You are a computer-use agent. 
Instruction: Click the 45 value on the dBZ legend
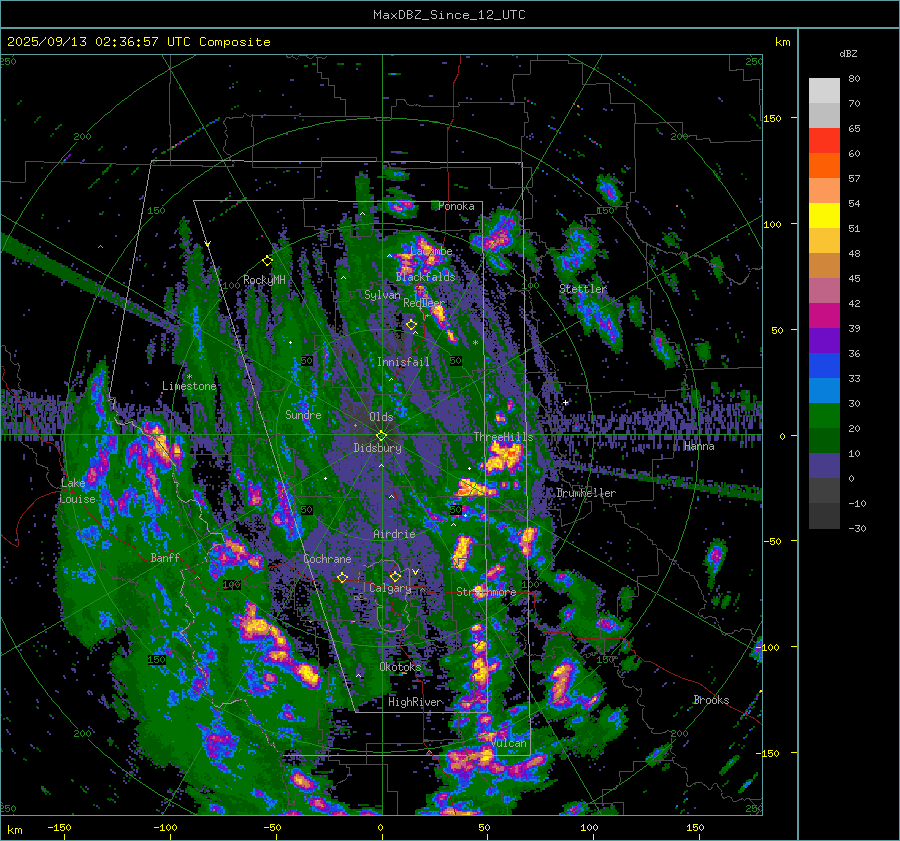point(854,278)
